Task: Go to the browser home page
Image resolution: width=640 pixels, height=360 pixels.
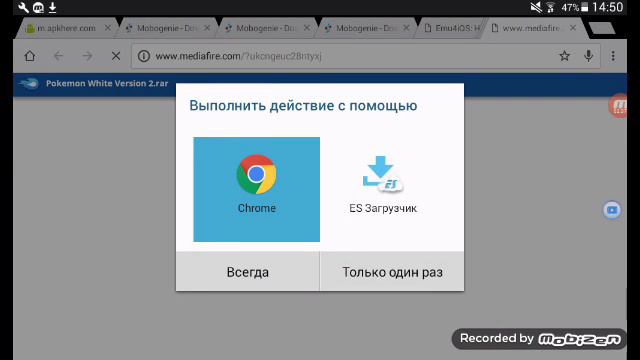Action: tap(30, 56)
